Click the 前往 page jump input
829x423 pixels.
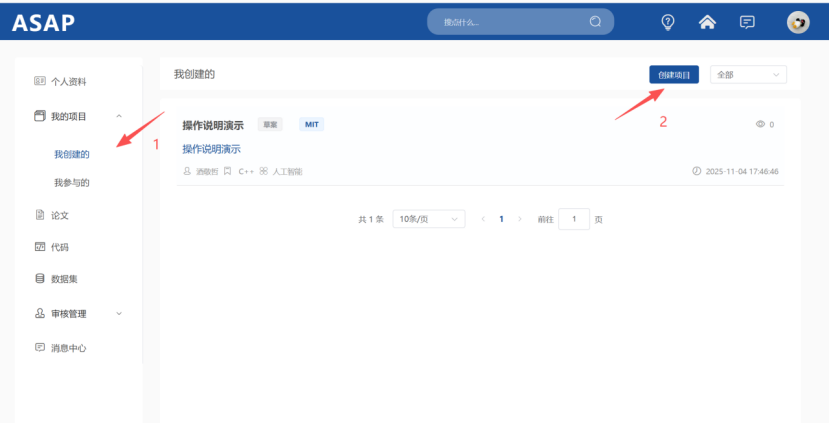point(574,219)
